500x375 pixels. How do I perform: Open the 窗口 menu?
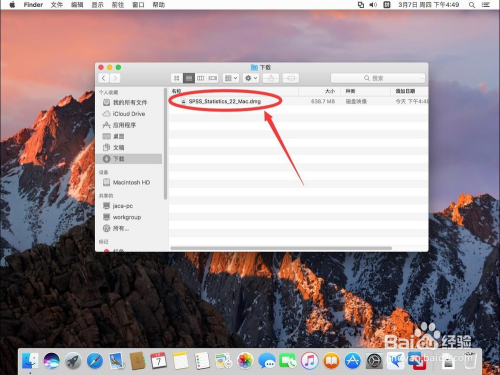pos(138,5)
